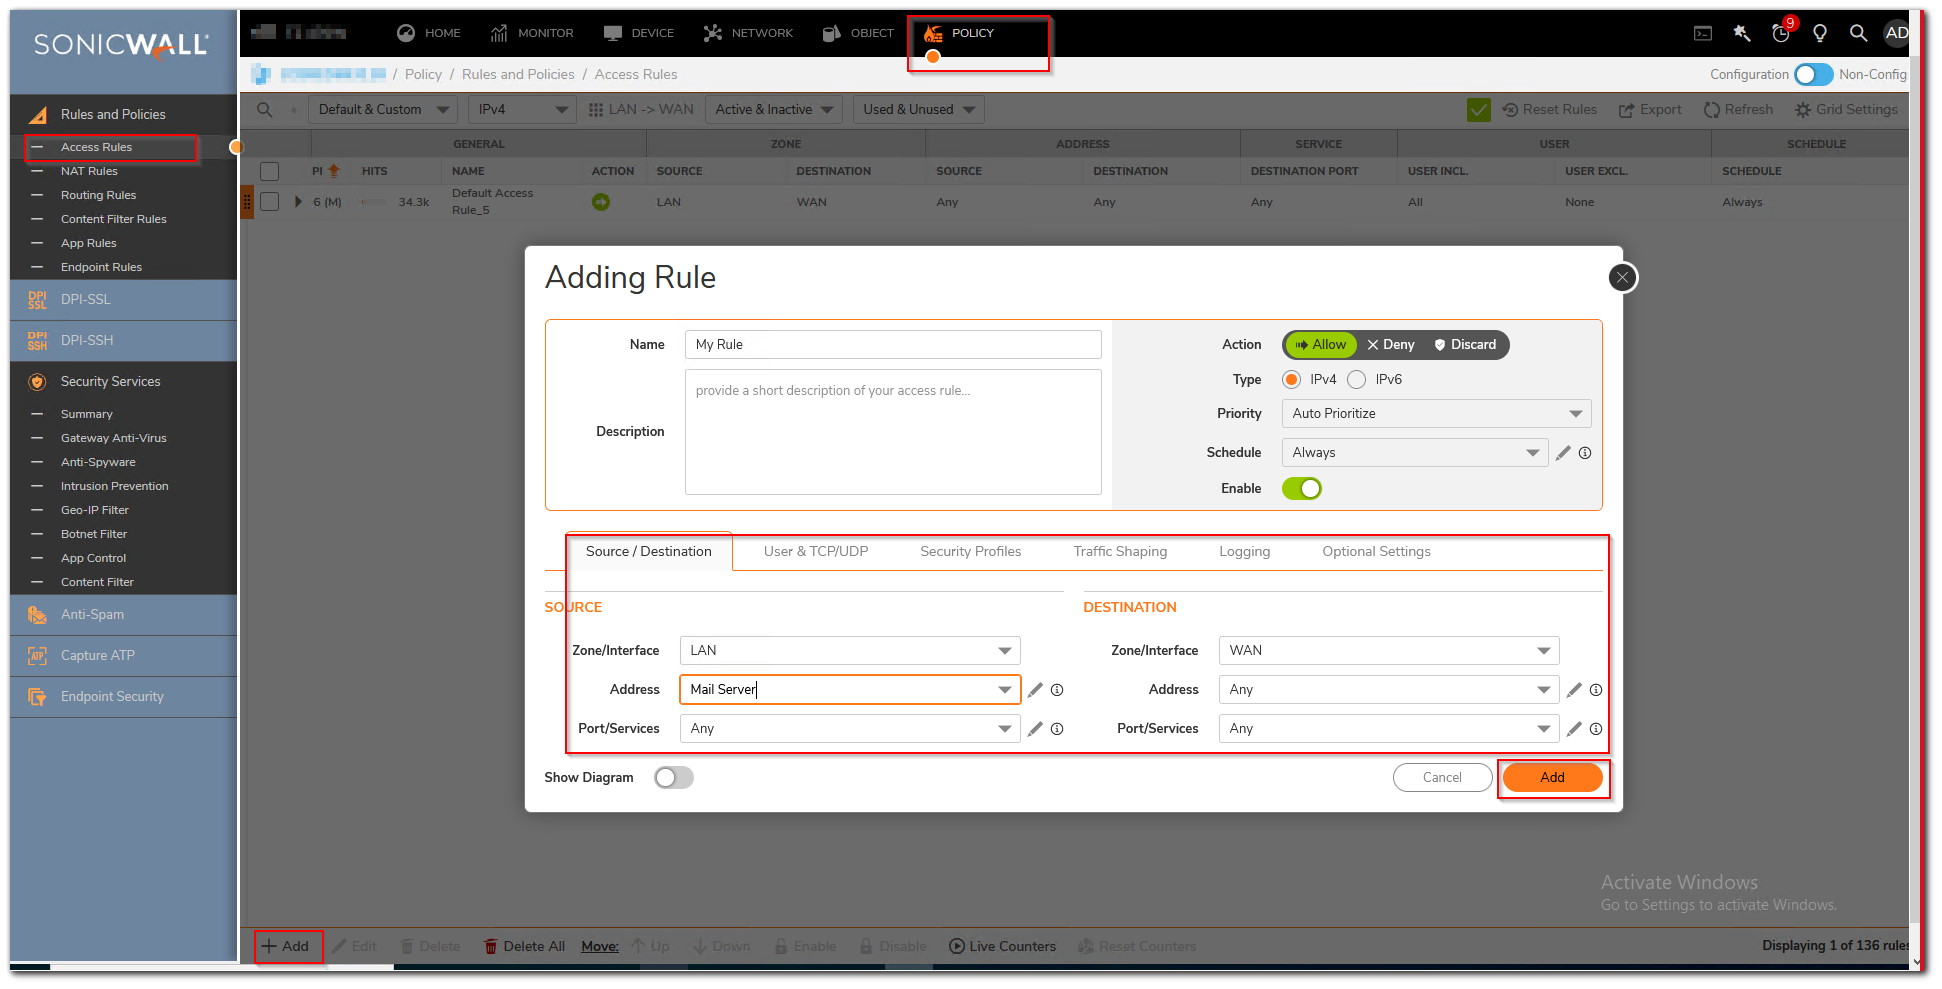The height and width of the screenshot is (989, 1942).
Task: Check the Default Access Rule_5 row checkbox
Action: click(270, 202)
